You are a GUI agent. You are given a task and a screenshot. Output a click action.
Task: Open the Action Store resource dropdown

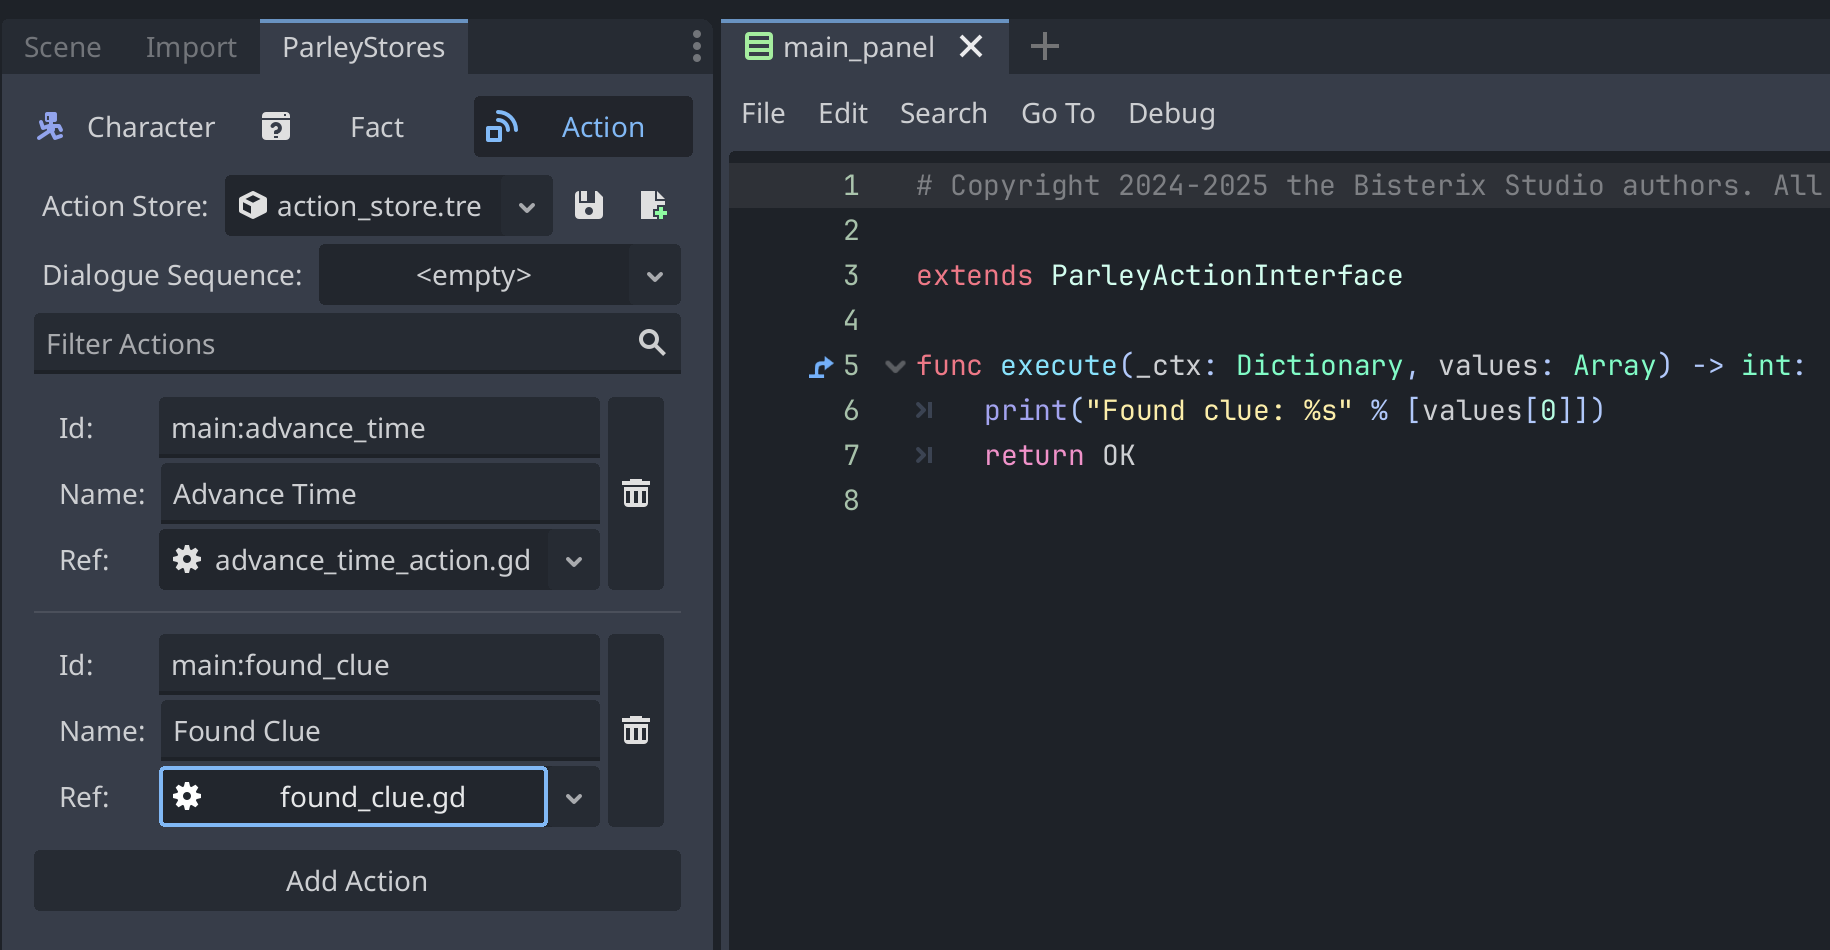[x=527, y=207]
